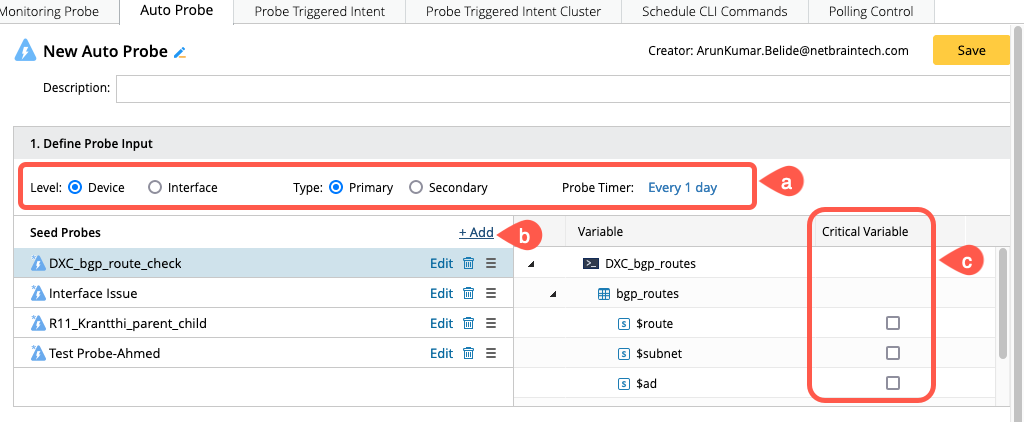
Task: Delete the DXC_bgp_route_check seed probe
Action: [x=468, y=264]
